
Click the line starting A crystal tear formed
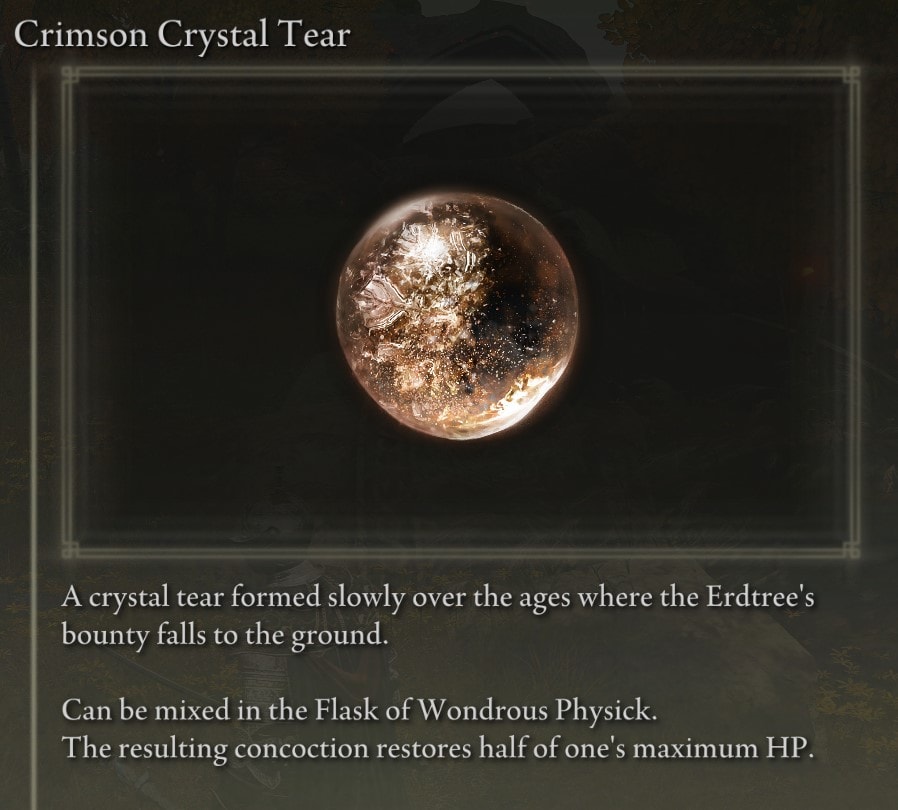[438, 598]
